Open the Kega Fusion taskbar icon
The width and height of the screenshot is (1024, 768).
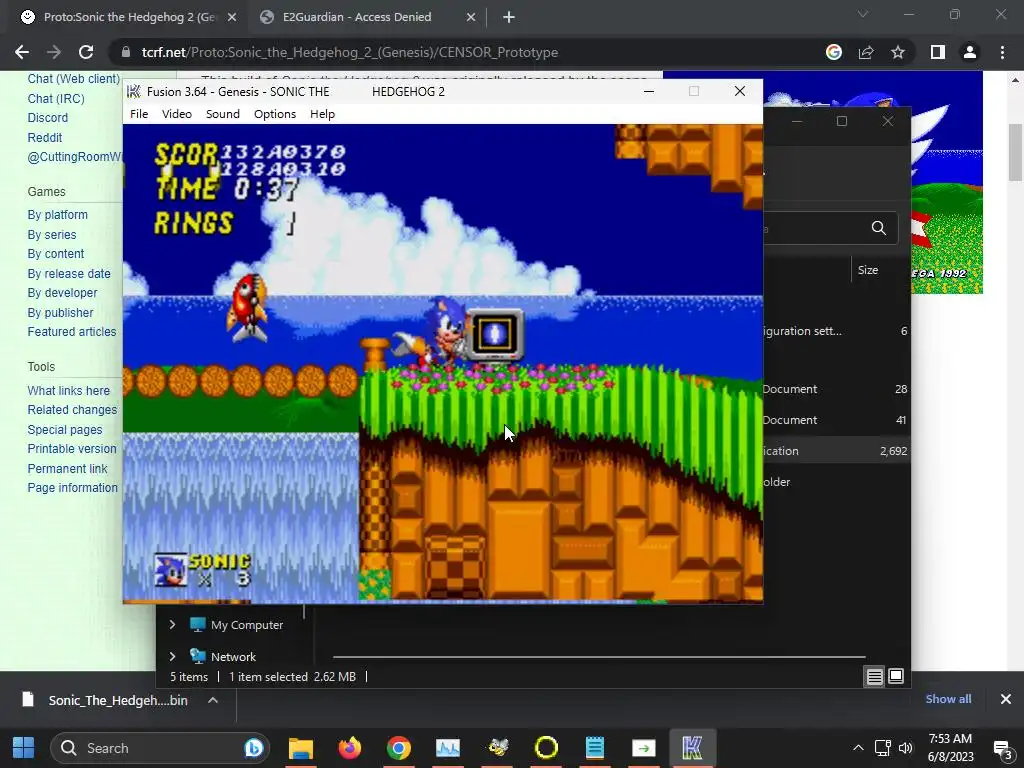692,748
